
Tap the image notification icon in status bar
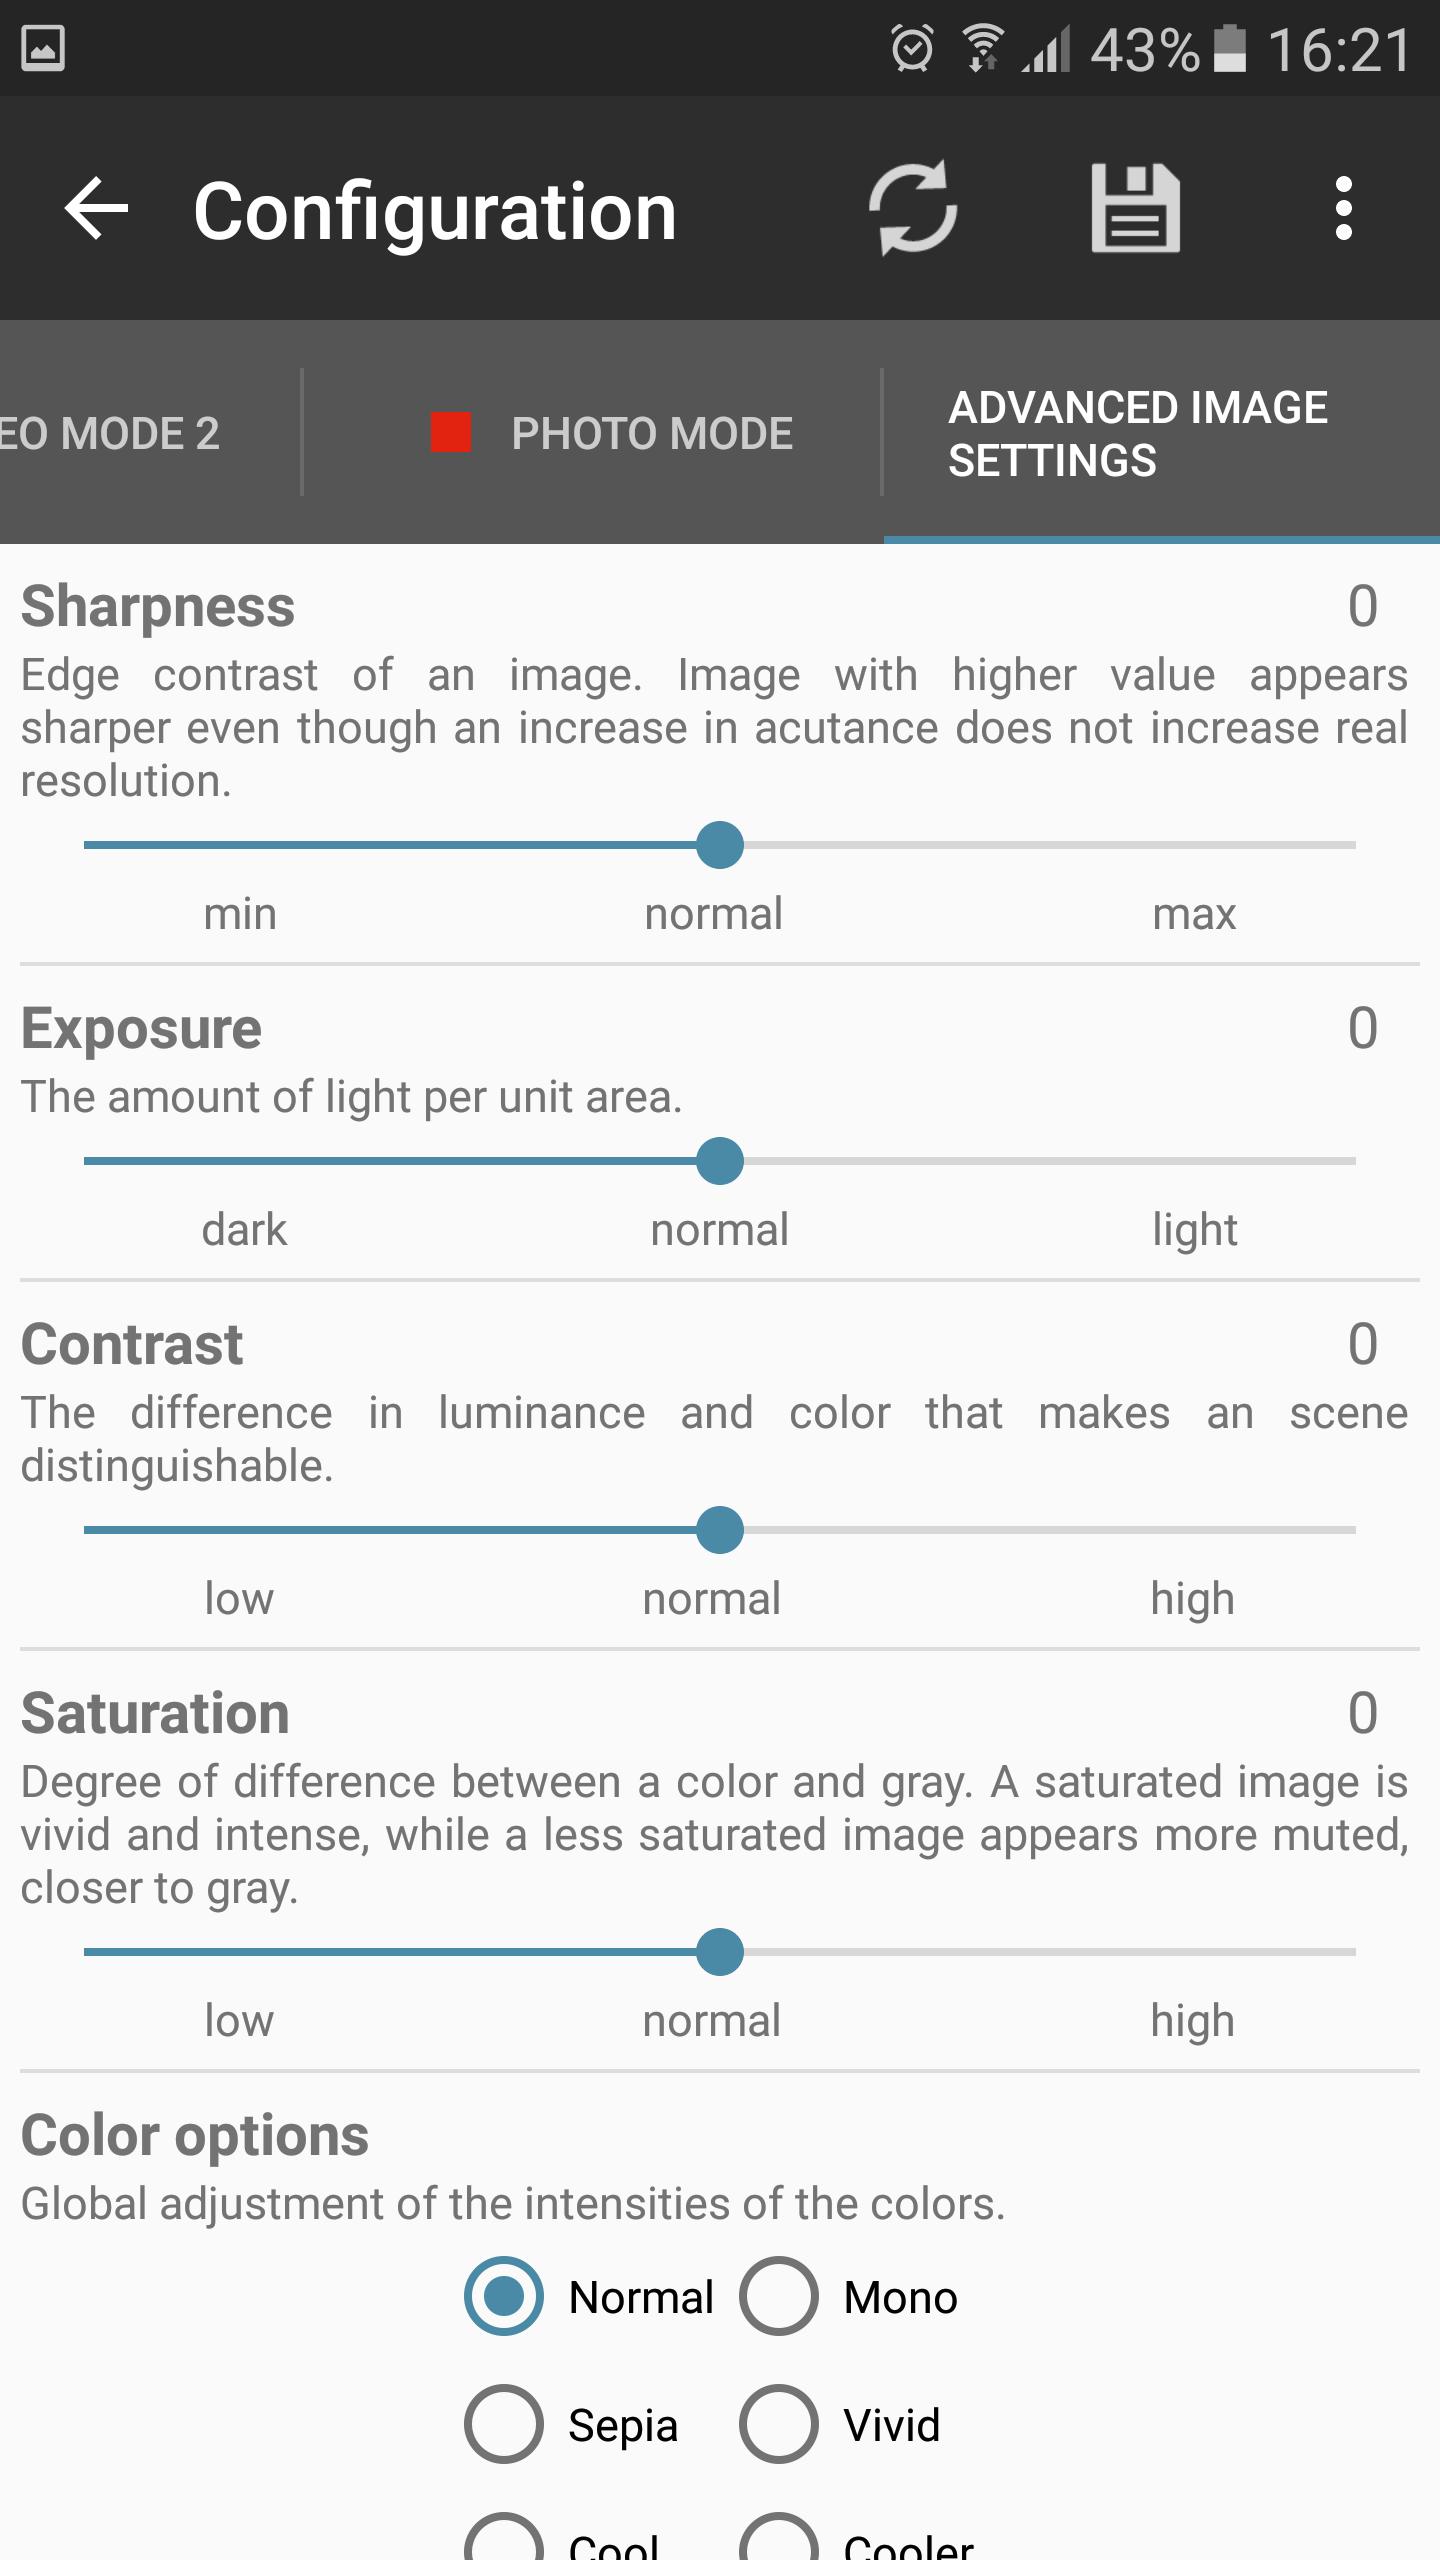click(x=43, y=48)
